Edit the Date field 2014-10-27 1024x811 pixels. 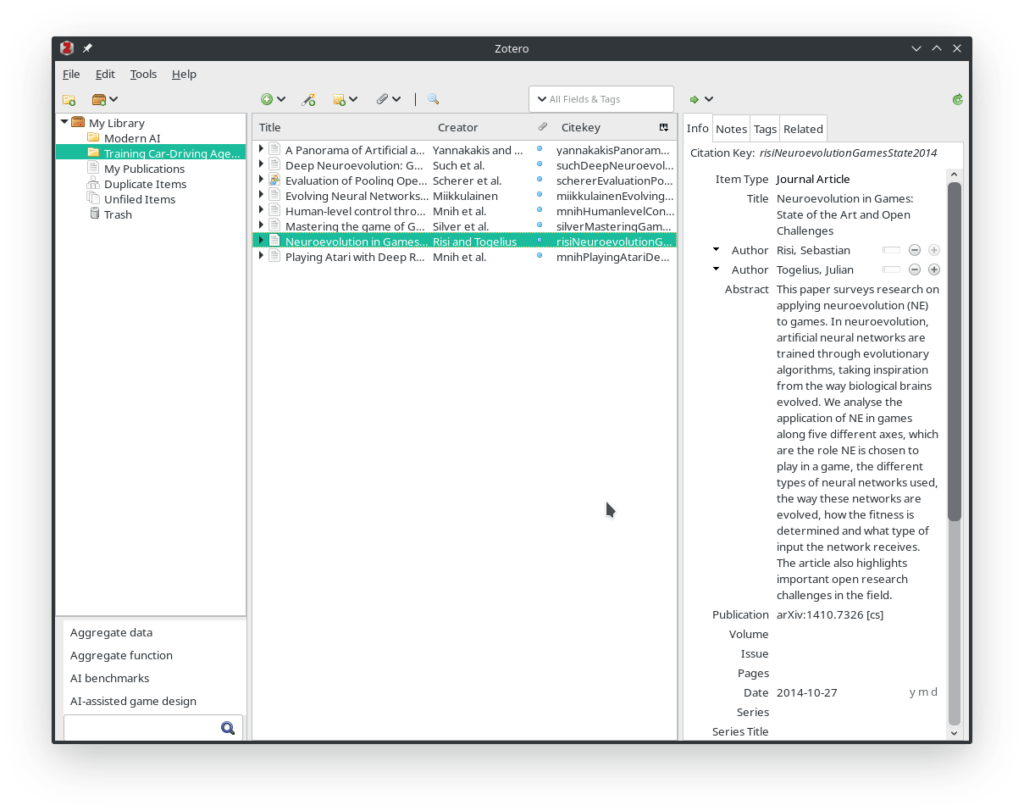click(x=807, y=692)
